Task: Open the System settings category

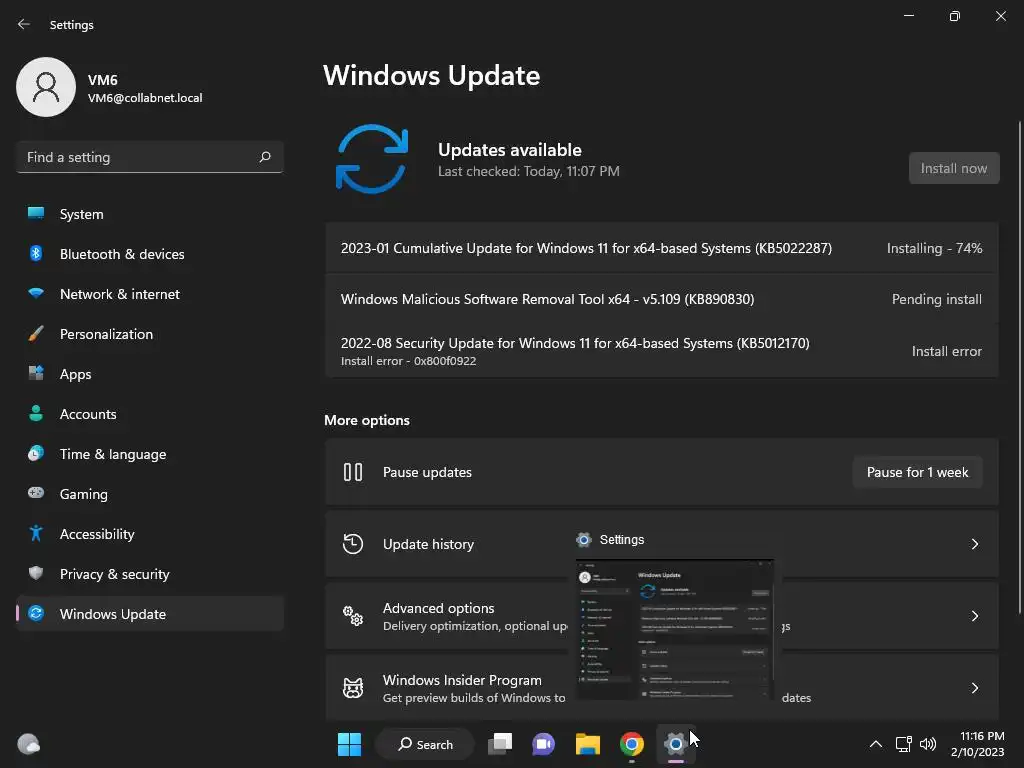Action: pos(150,214)
